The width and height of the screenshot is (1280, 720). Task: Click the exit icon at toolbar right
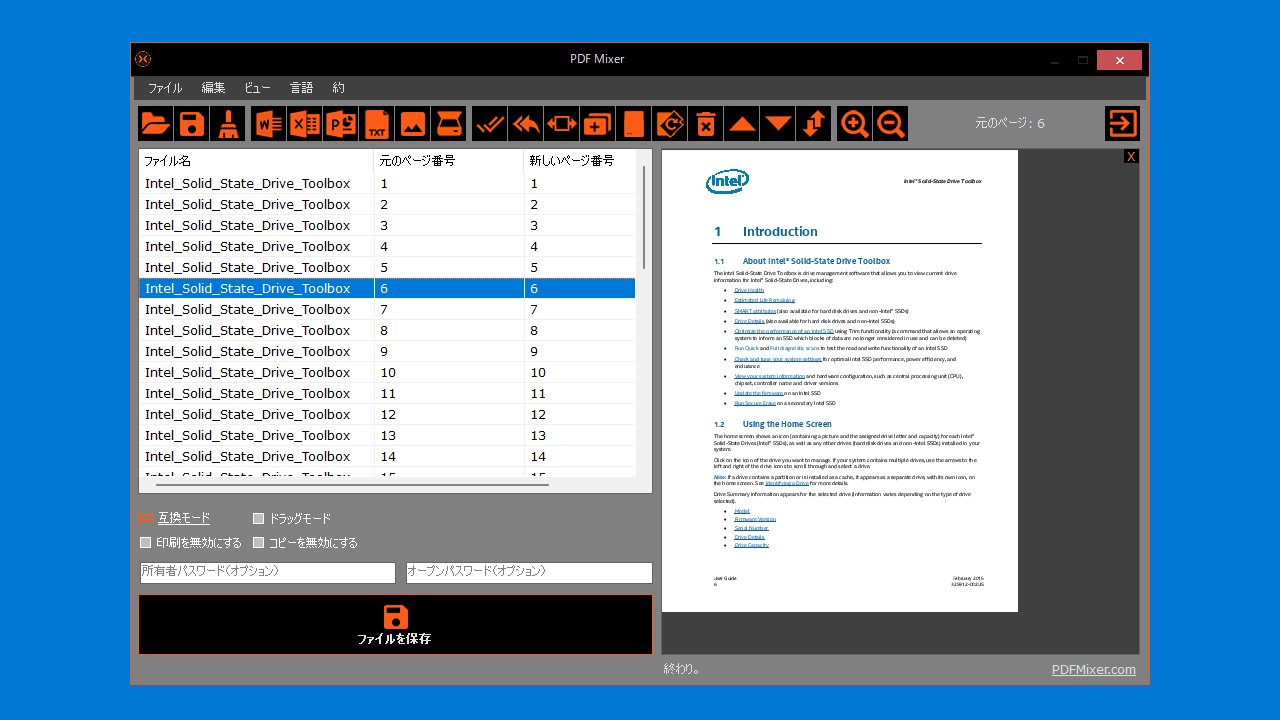1122,124
